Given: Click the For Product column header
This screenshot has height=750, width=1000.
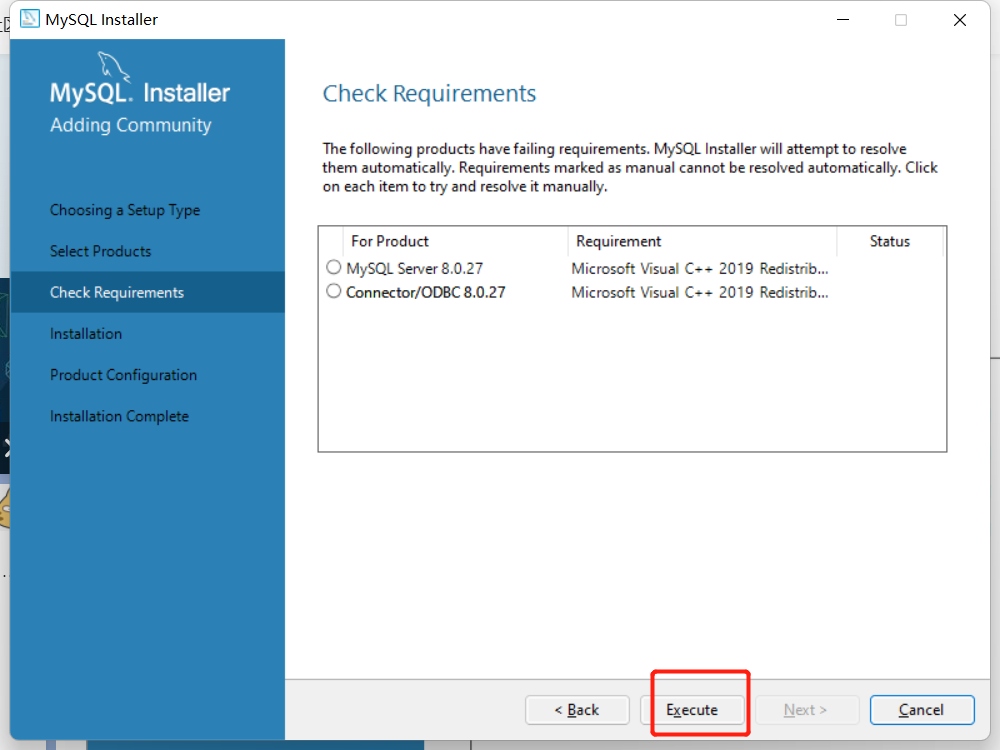Looking at the screenshot, I should click(x=455, y=241).
